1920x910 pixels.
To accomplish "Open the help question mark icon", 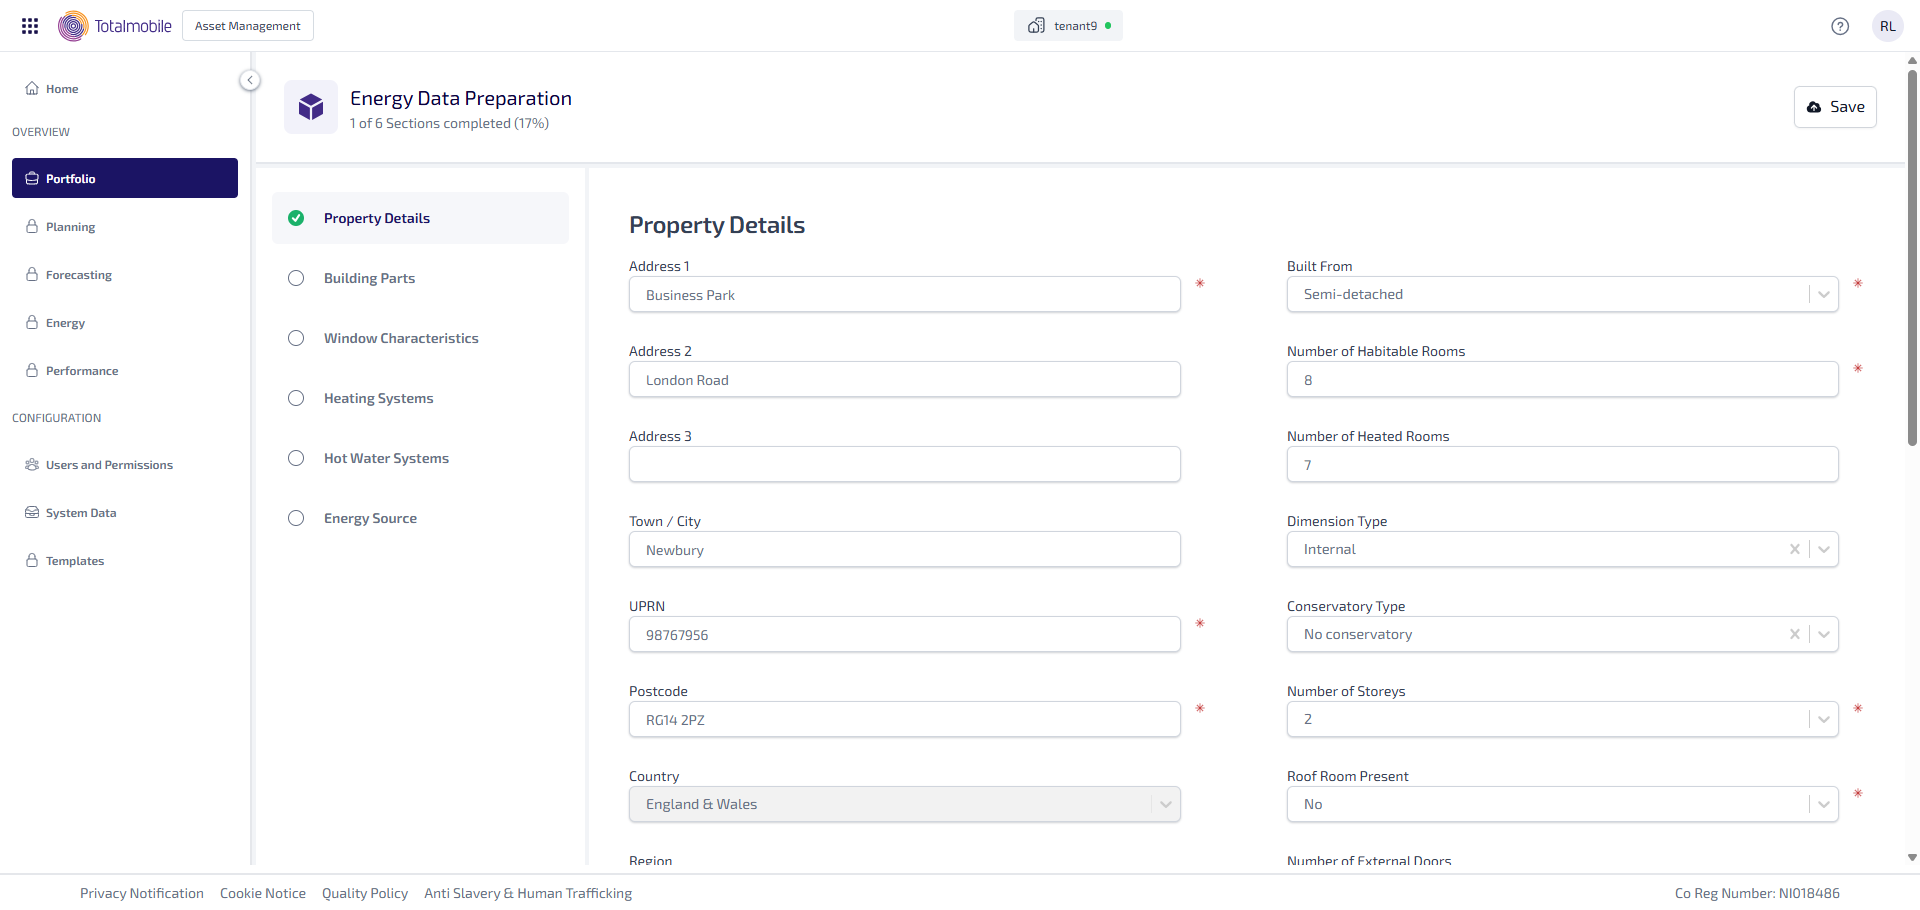I will 1840,26.
